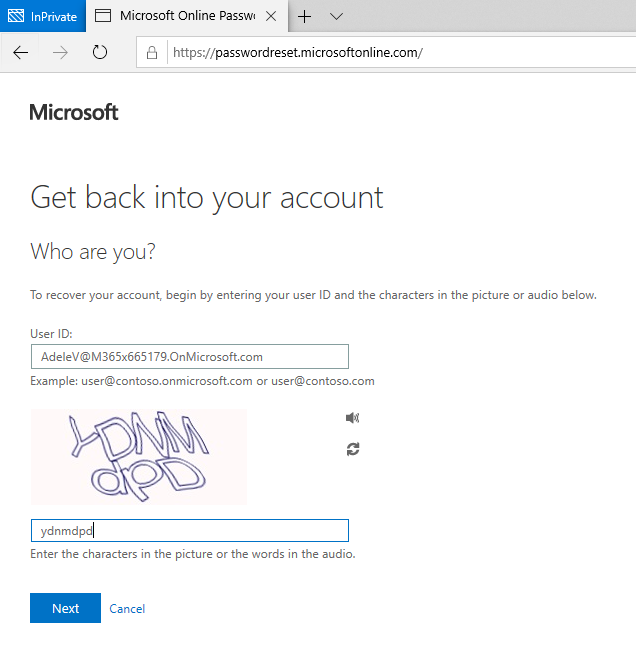This screenshot has height=669, width=636.
Task: Go back using the browser back arrow
Action: pyautogui.click(x=20, y=52)
